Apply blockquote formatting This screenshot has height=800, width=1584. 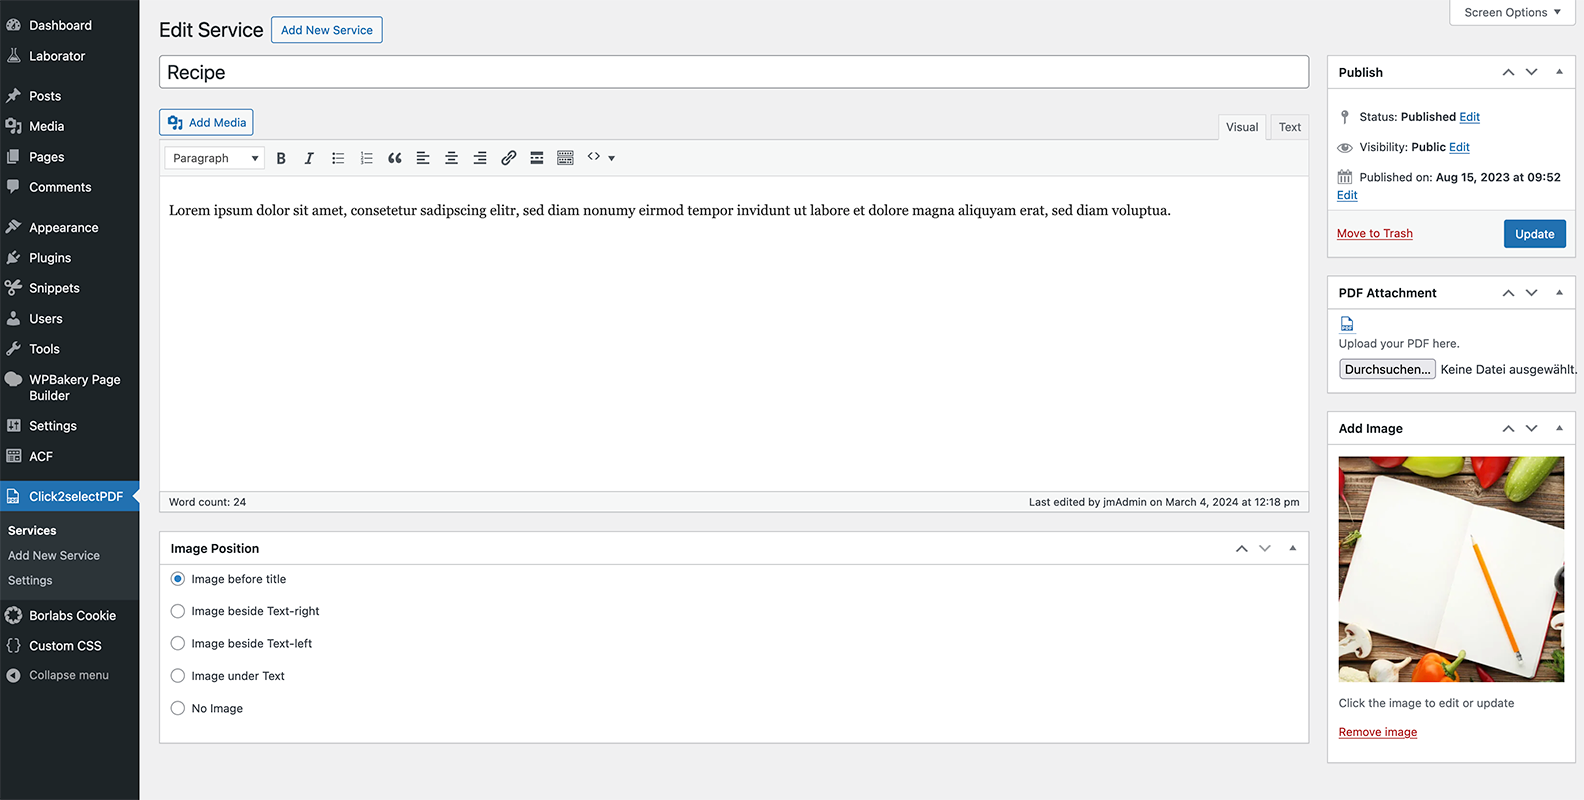395,158
